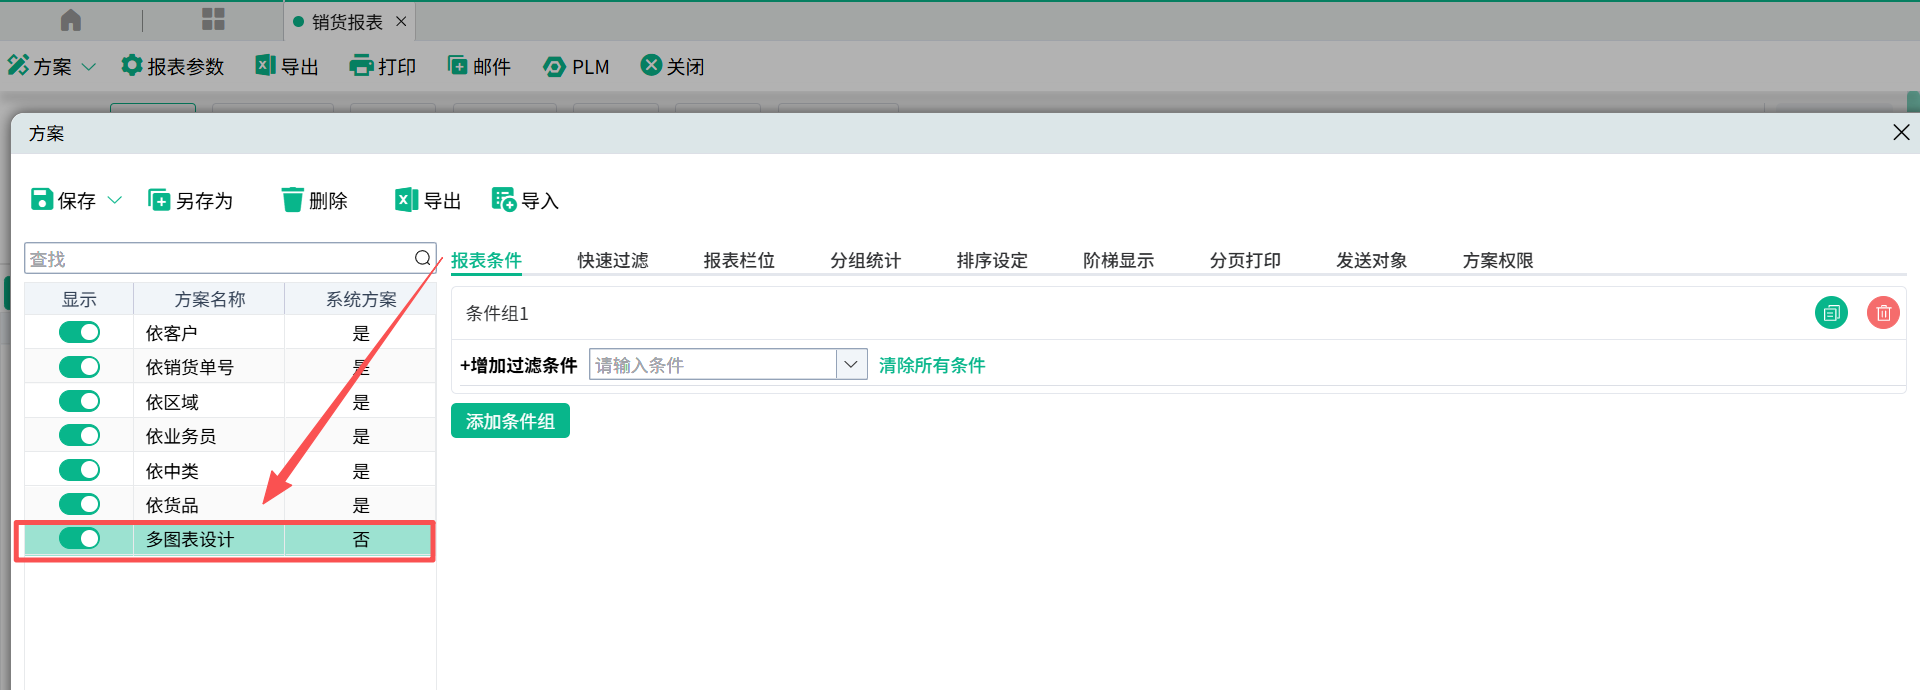Open the PLM toolbar icon
Image resolution: width=1920 pixels, height=690 pixels.
tap(554, 67)
